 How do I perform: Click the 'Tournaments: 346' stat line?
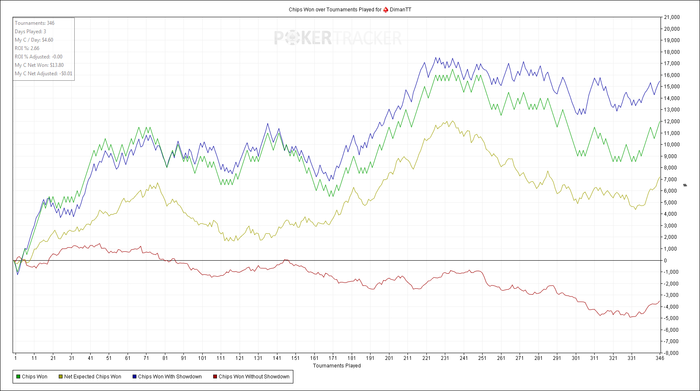click(x=35, y=23)
